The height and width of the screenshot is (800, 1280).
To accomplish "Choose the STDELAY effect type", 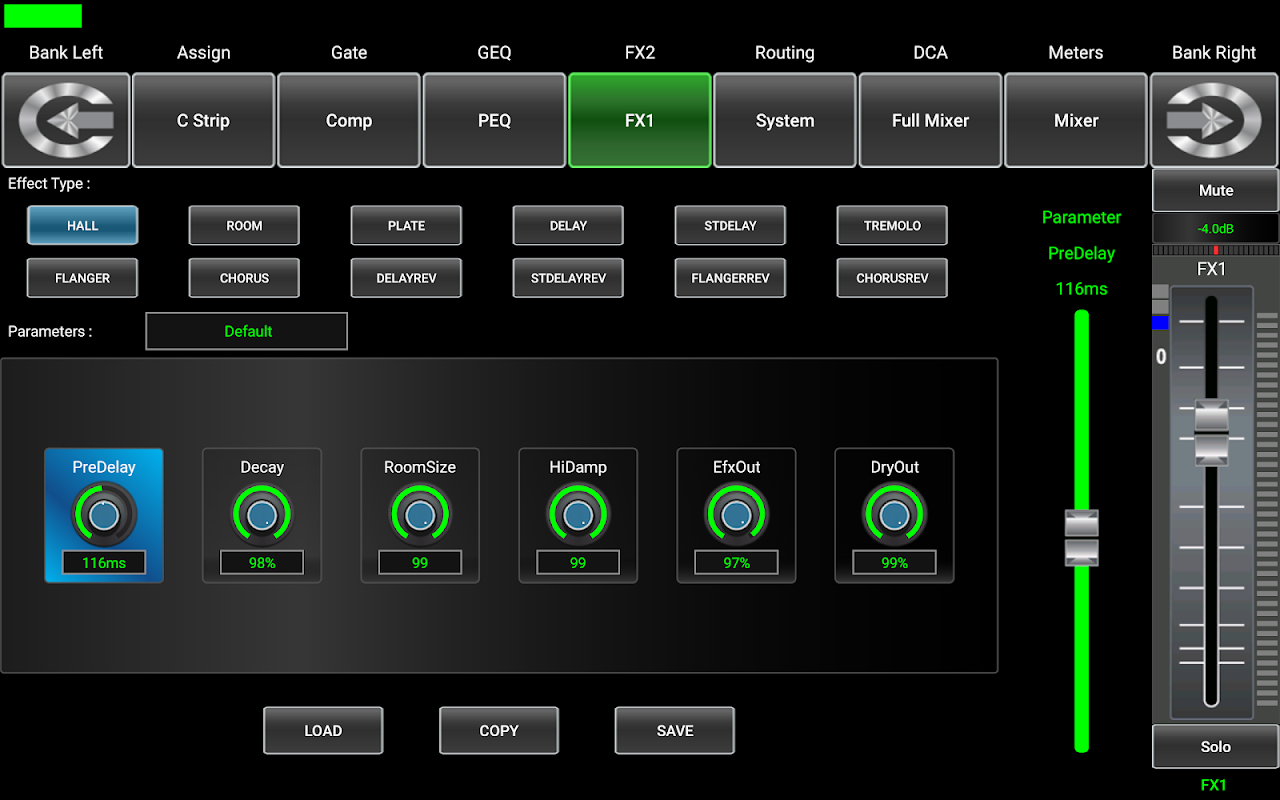I will (730, 226).
